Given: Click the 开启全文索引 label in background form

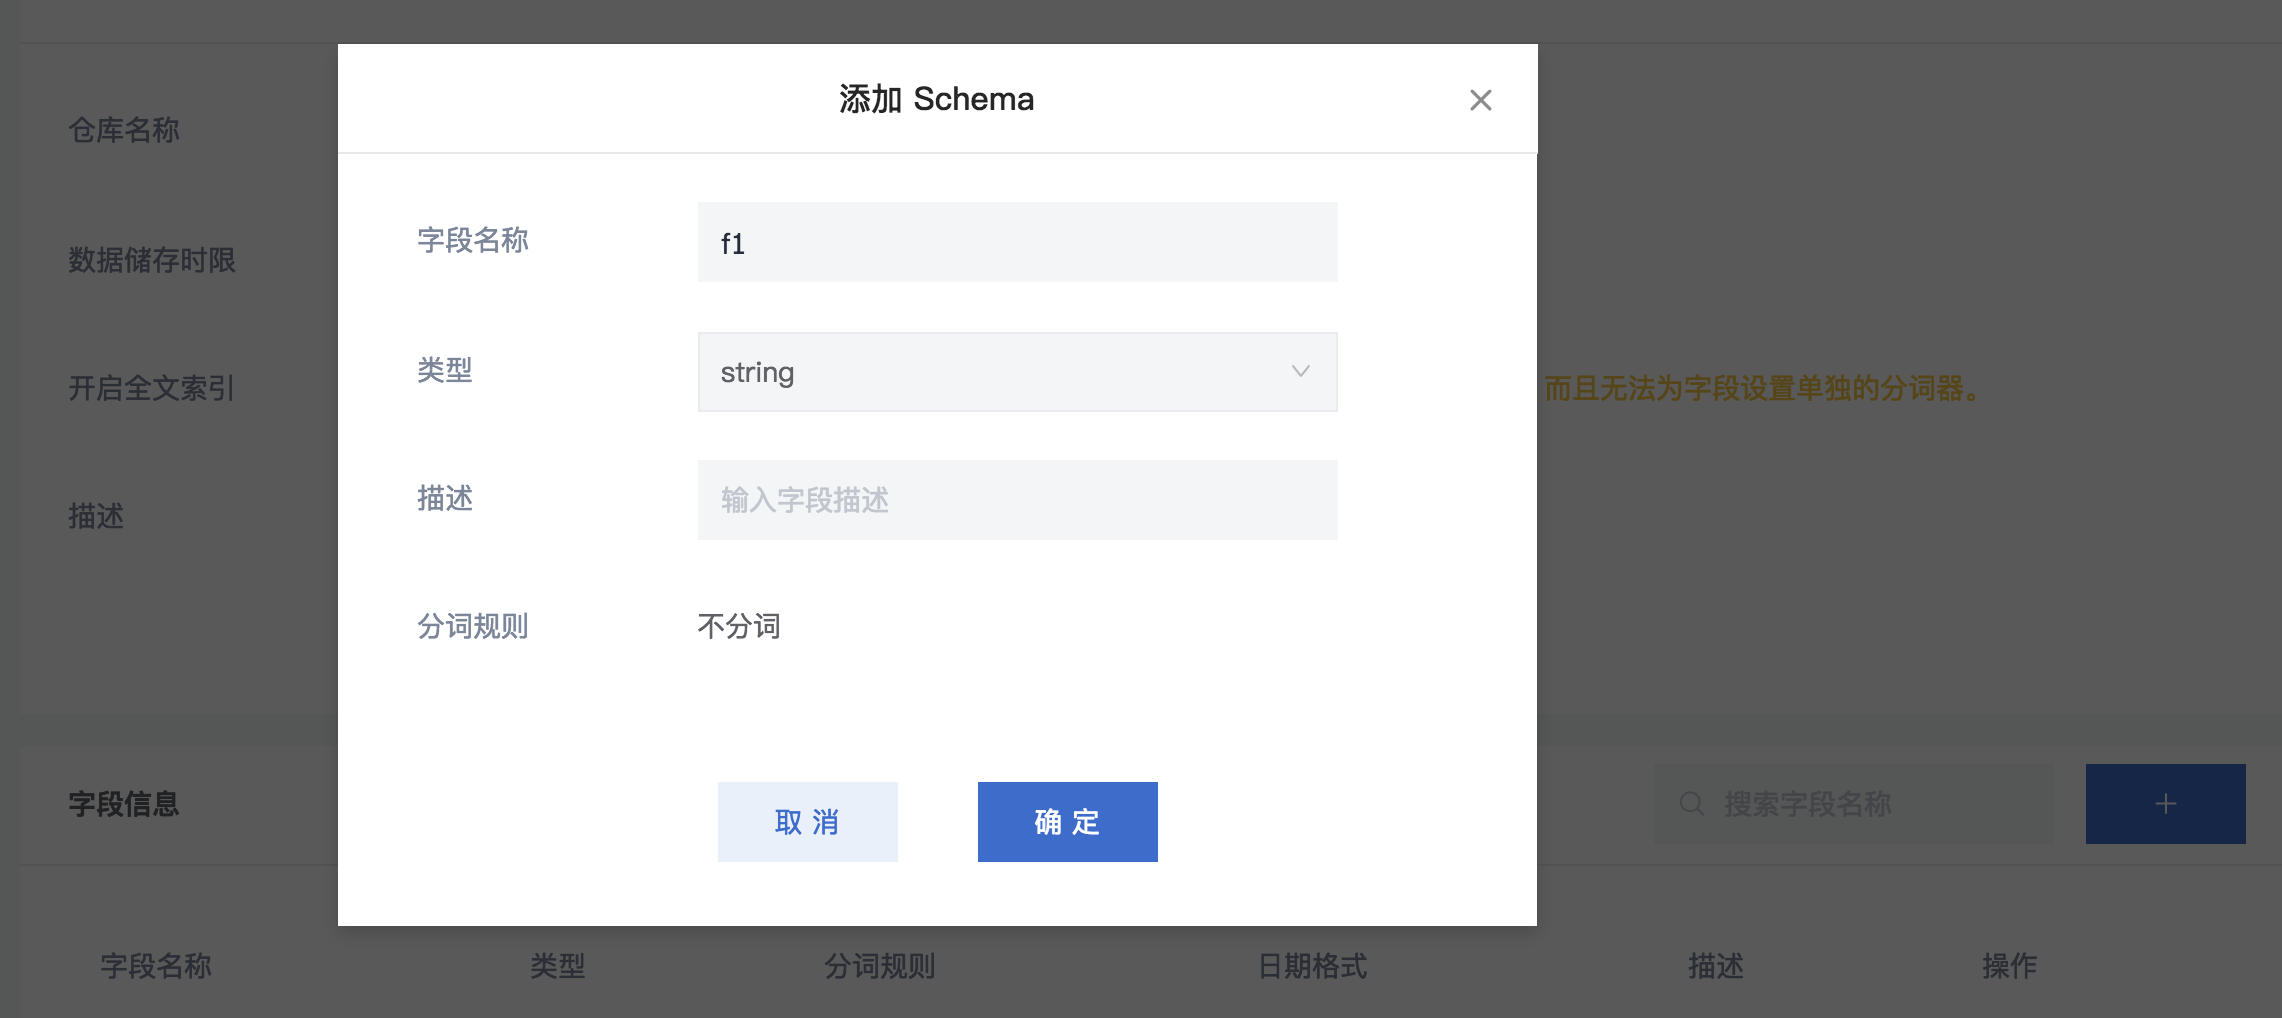Looking at the screenshot, I should coord(152,388).
